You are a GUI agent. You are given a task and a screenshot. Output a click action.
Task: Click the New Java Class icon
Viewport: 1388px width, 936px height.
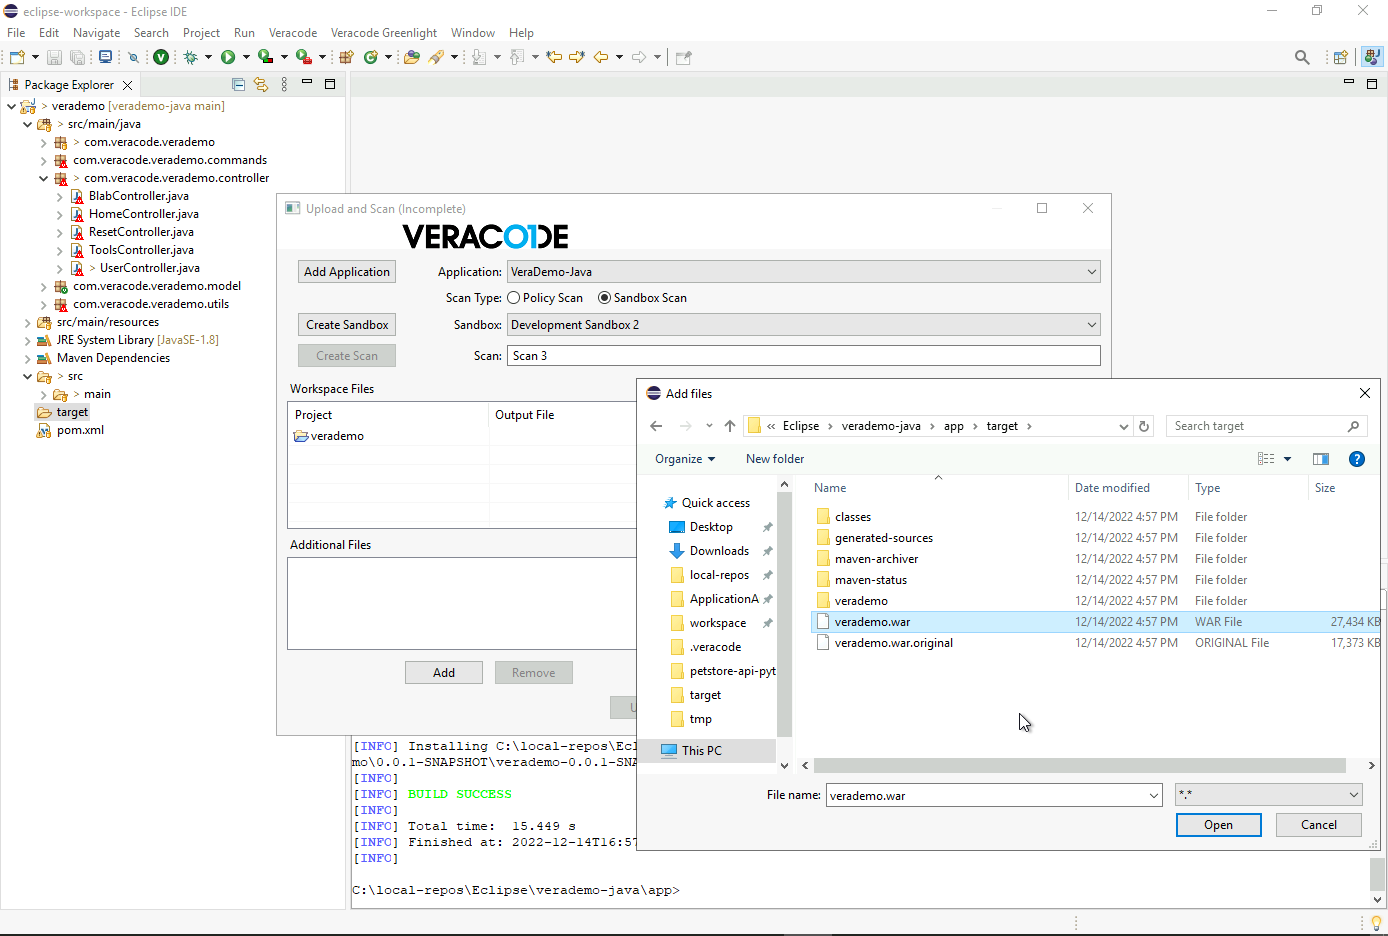tap(371, 58)
